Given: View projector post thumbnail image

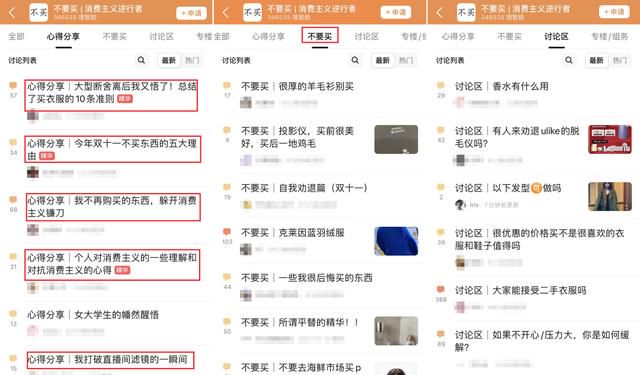Looking at the screenshot, I should 396,140.
